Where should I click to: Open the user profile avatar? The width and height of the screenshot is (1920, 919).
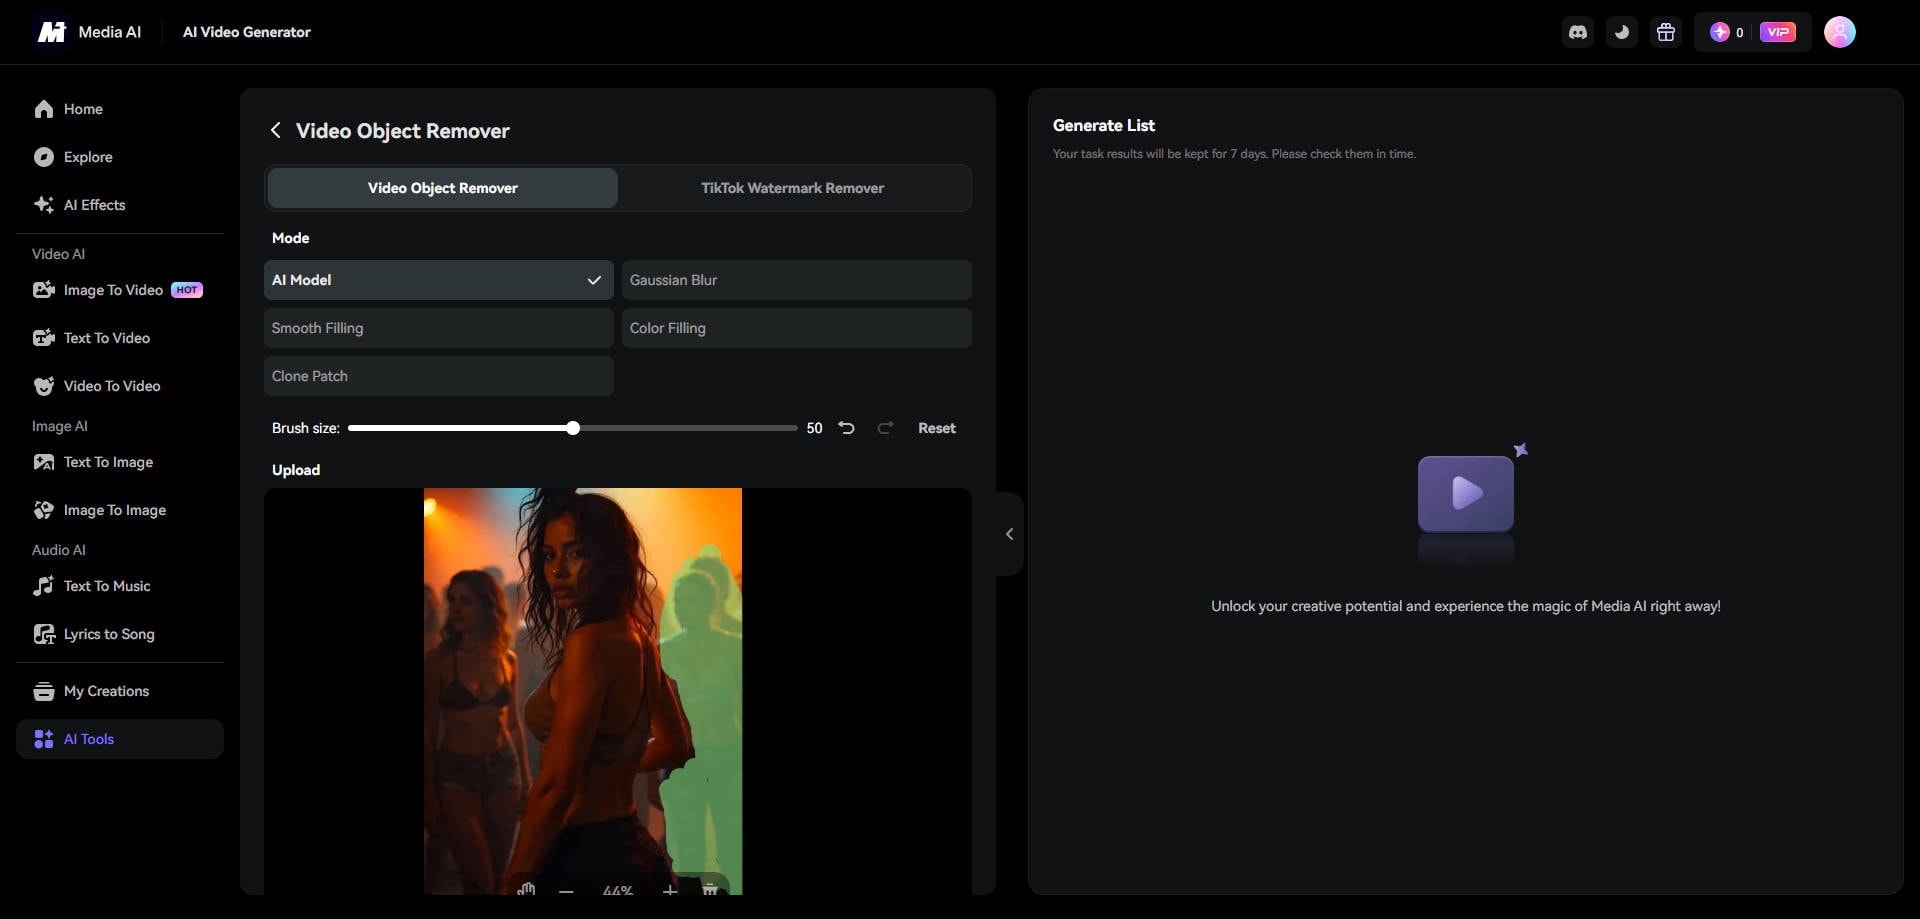(1840, 32)
